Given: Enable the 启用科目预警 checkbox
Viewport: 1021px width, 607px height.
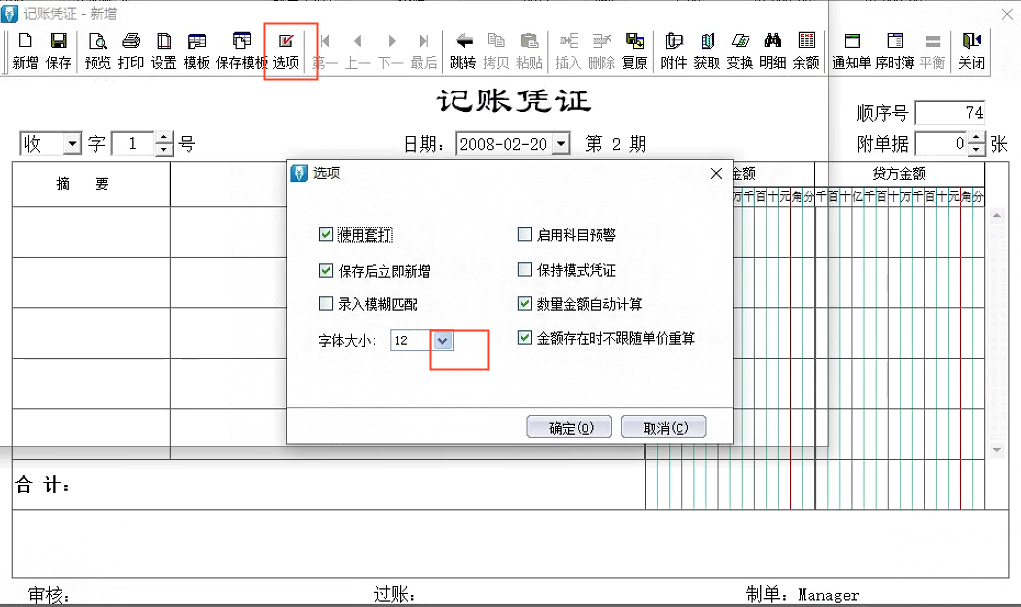Looking at the screenshot, I should point(524,235).
